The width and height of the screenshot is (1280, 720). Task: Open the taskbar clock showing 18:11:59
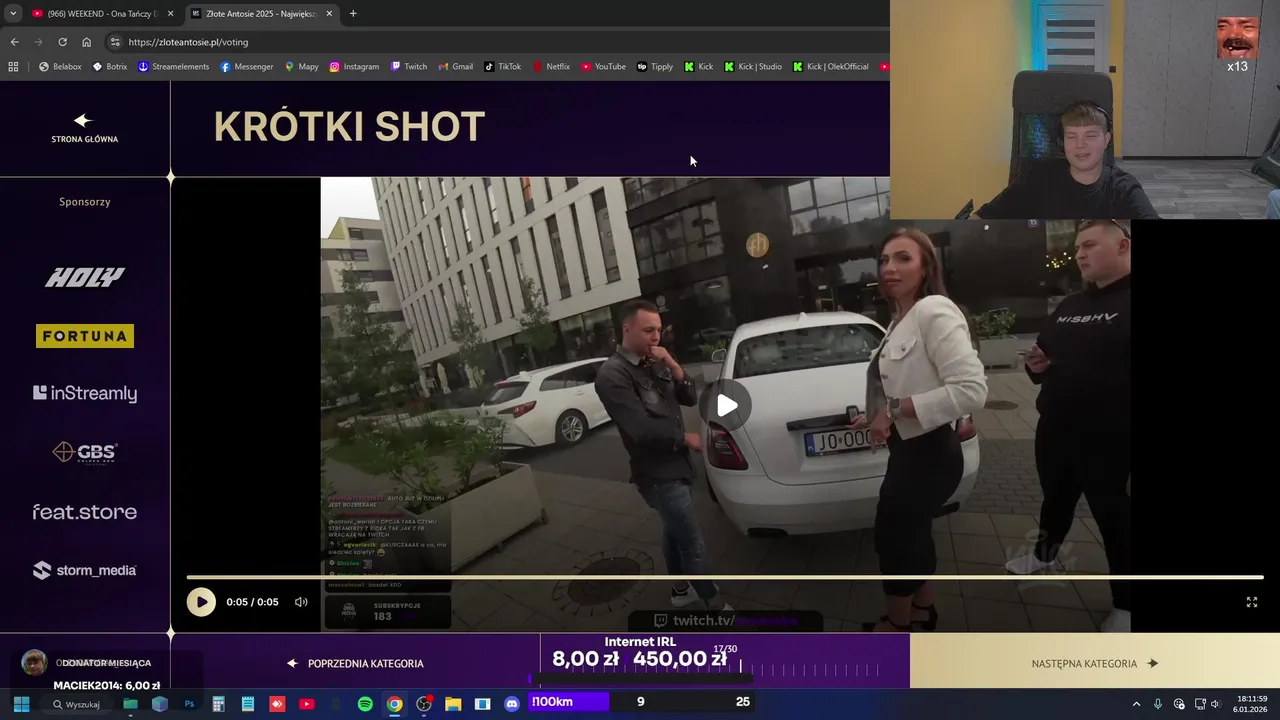pyautogui.click(x=1251, y=704)
